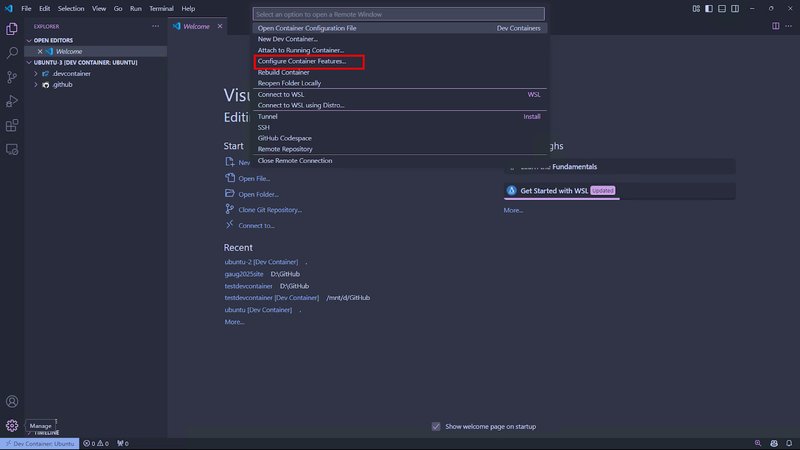800x450 pixels.
Task: Choose New Dev Container option
Action: point(399,39)
